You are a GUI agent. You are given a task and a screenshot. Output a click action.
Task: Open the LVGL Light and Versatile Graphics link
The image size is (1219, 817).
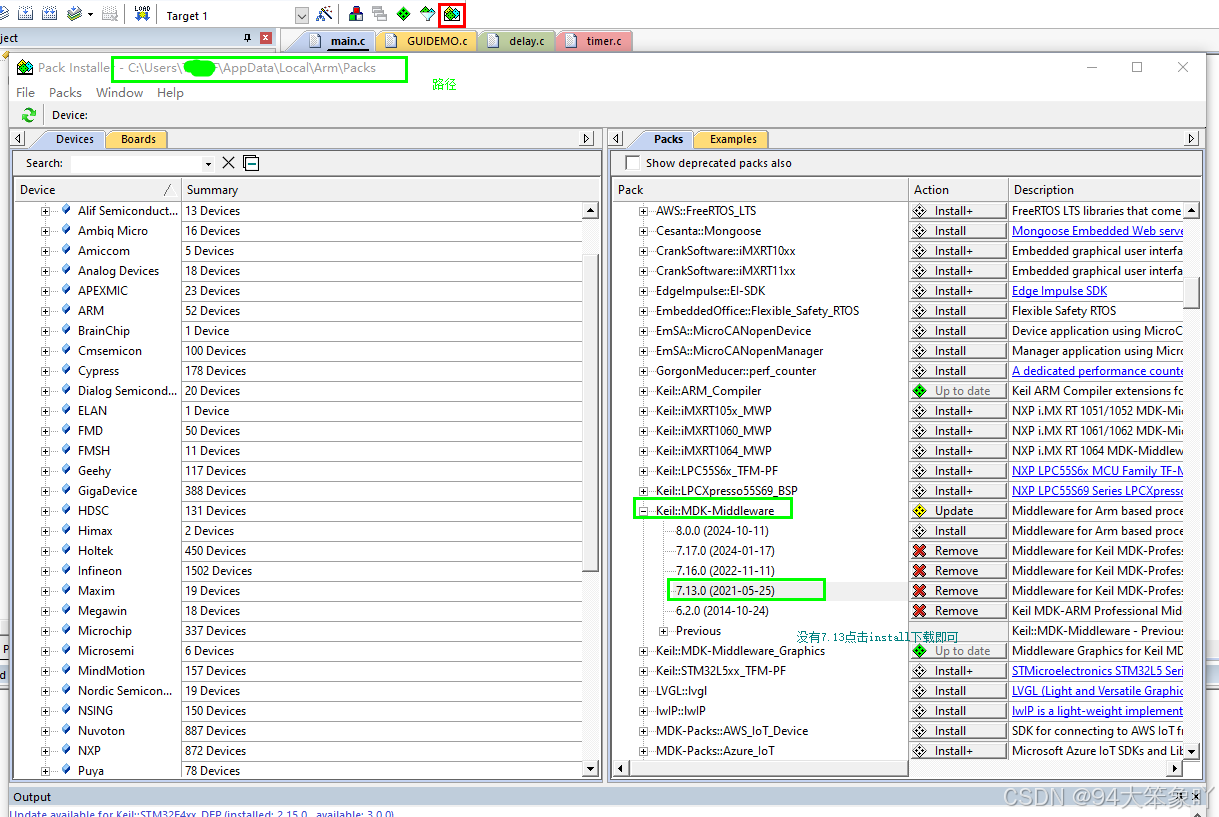point(1097,691)
